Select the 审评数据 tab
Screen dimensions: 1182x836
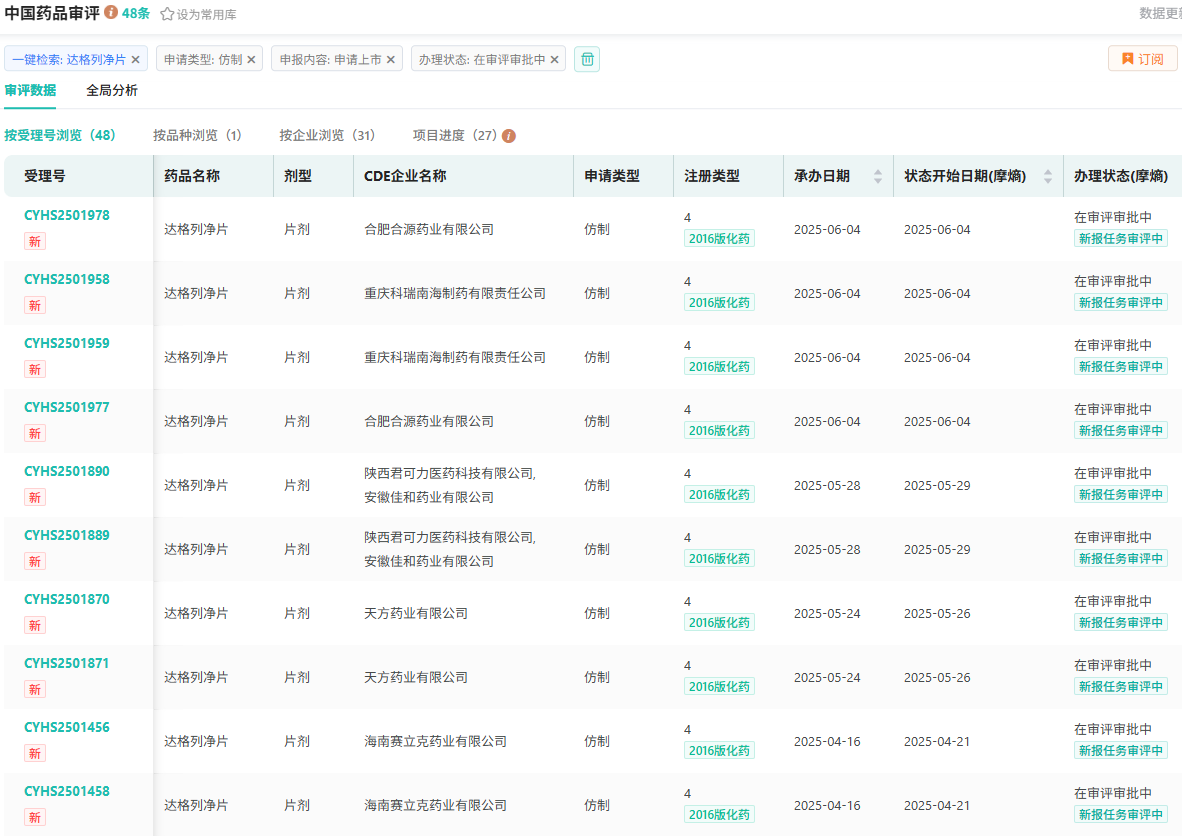pyautogui.click(x=30, y=90)
